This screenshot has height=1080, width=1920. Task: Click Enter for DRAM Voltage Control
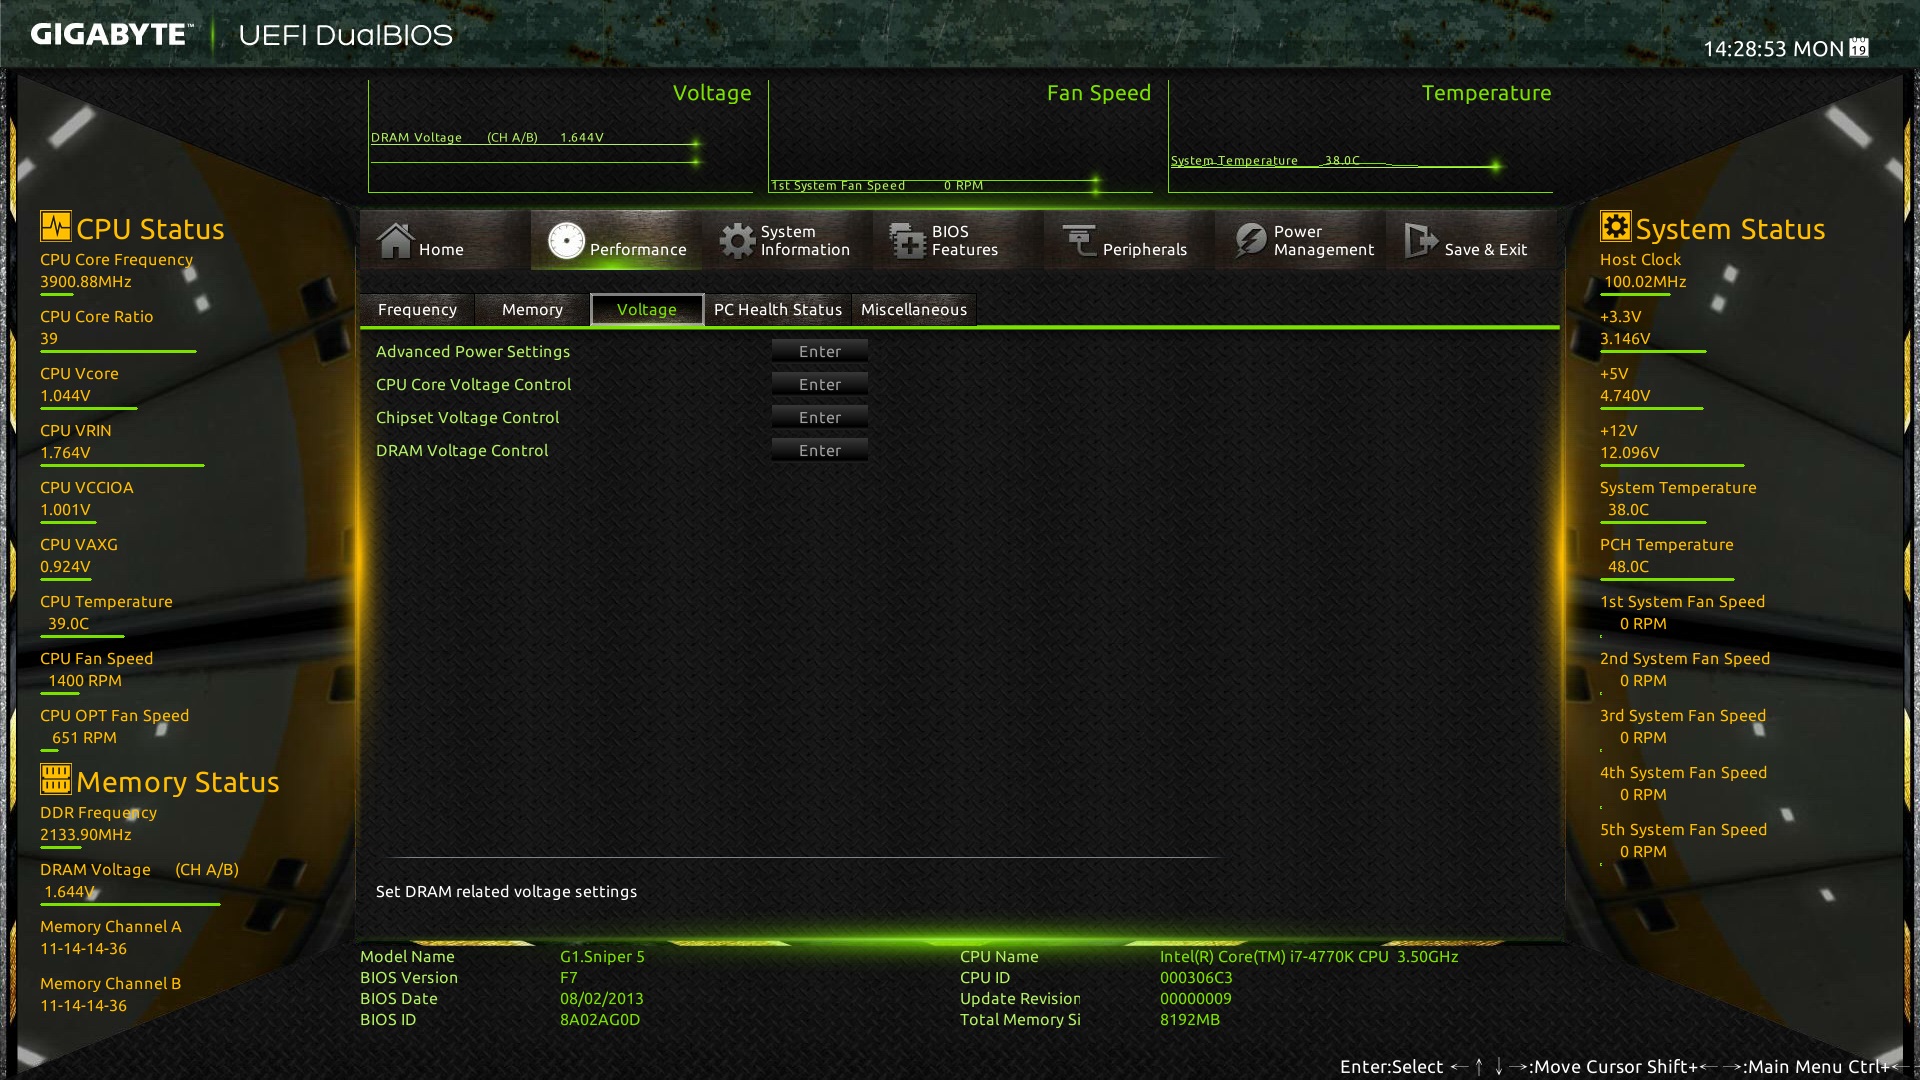[x=820, y=451]
